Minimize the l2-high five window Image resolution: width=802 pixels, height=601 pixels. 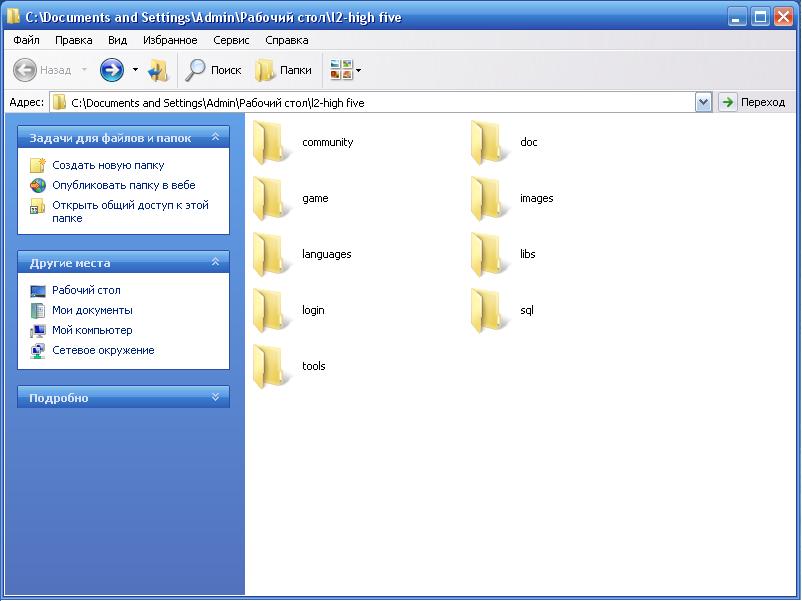[x=737, y=17]
